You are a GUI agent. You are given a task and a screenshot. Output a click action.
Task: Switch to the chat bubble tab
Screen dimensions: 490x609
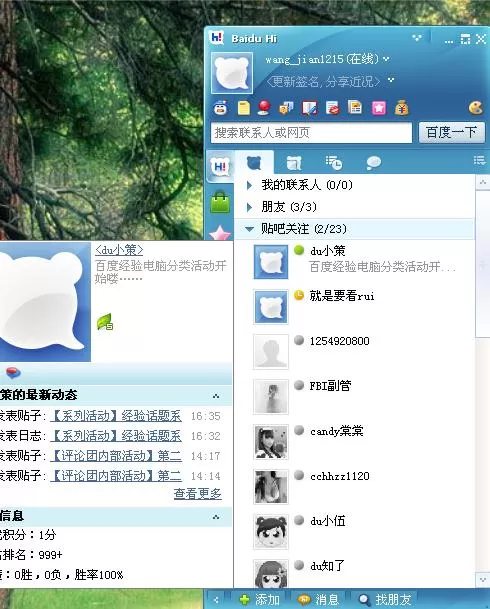(374, 163)
